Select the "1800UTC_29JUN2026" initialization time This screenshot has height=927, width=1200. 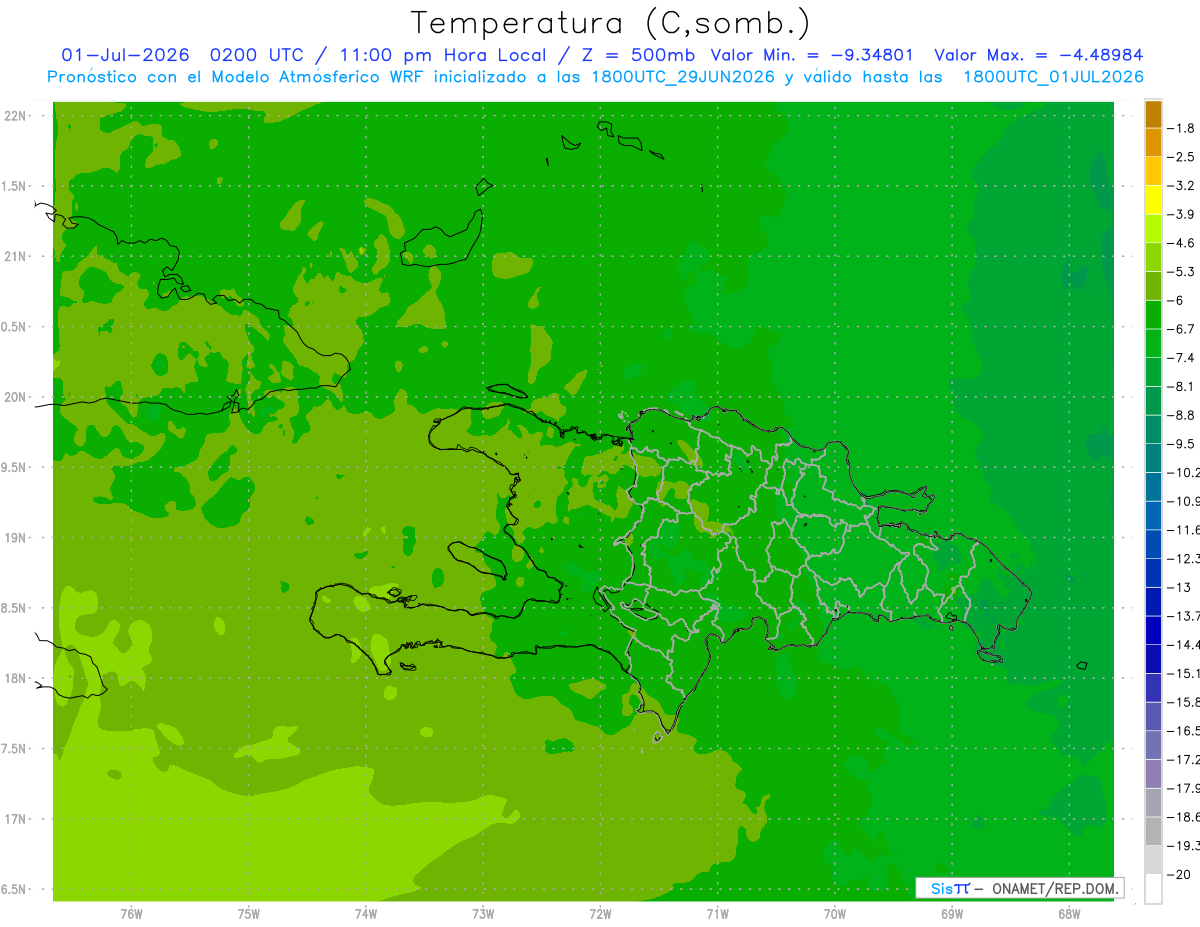(683, 77)
